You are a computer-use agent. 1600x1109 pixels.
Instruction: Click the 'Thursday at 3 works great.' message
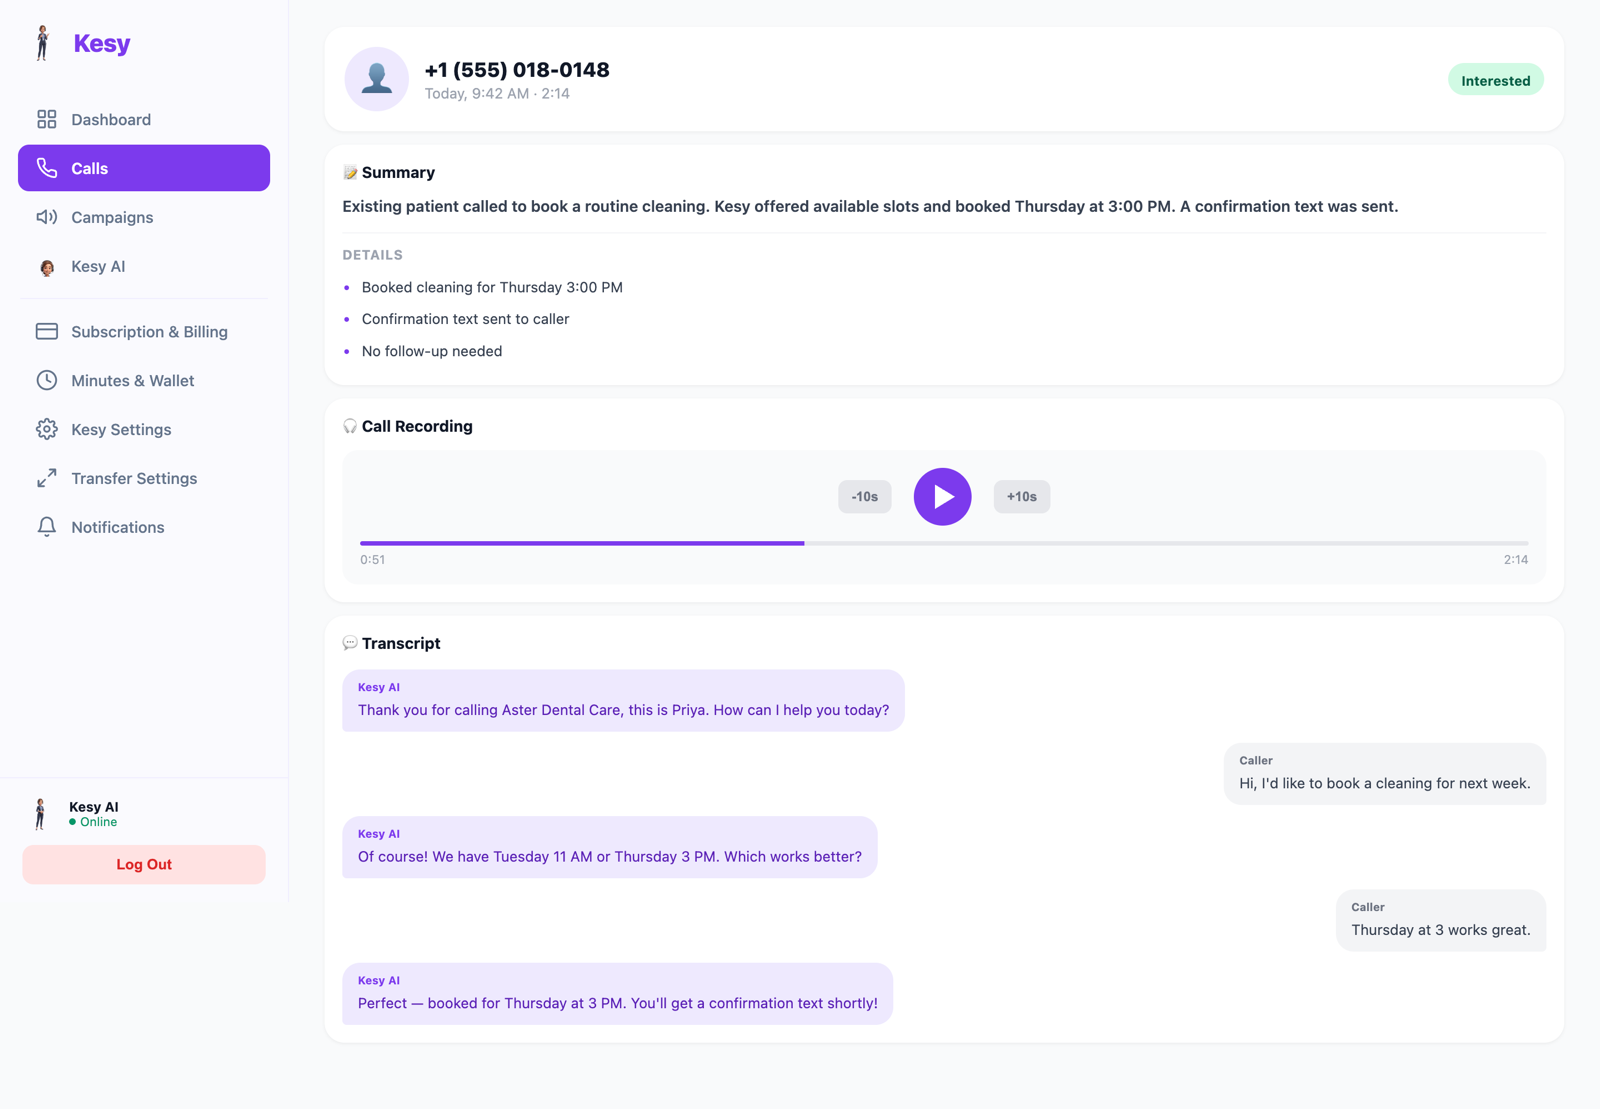[x=1440, y=920]
